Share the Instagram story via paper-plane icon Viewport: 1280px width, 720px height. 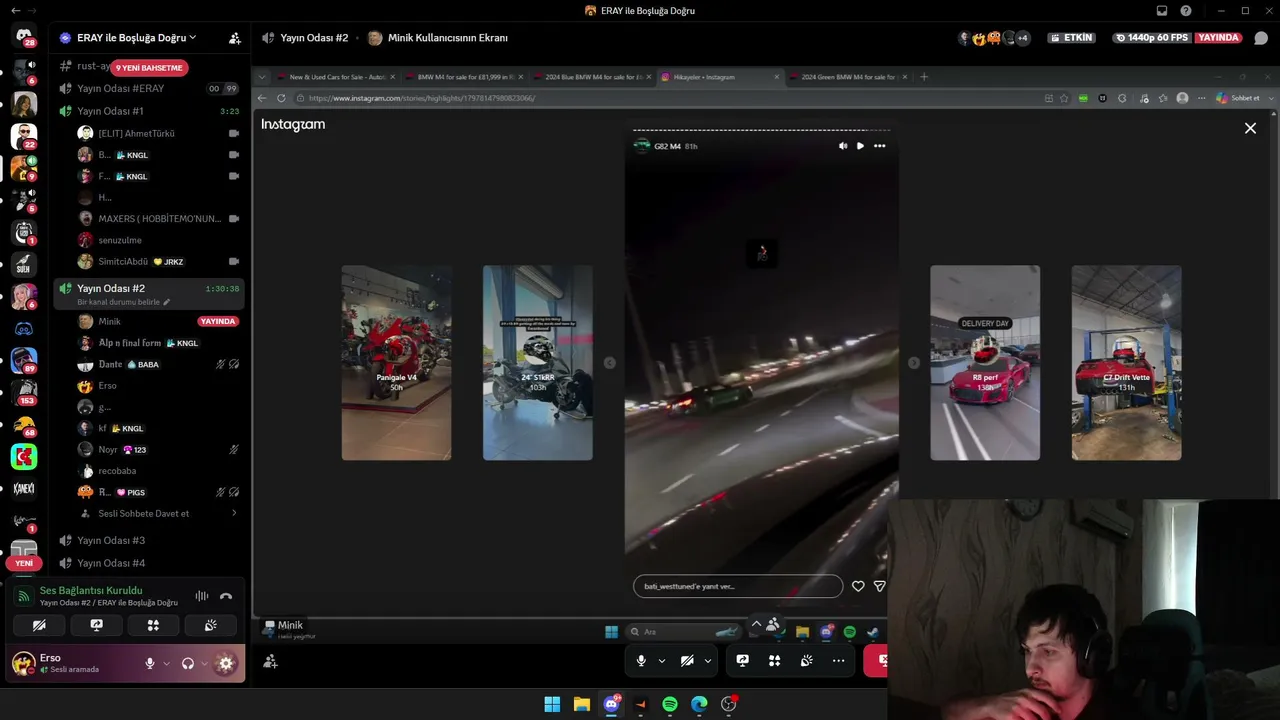[880, 586]
